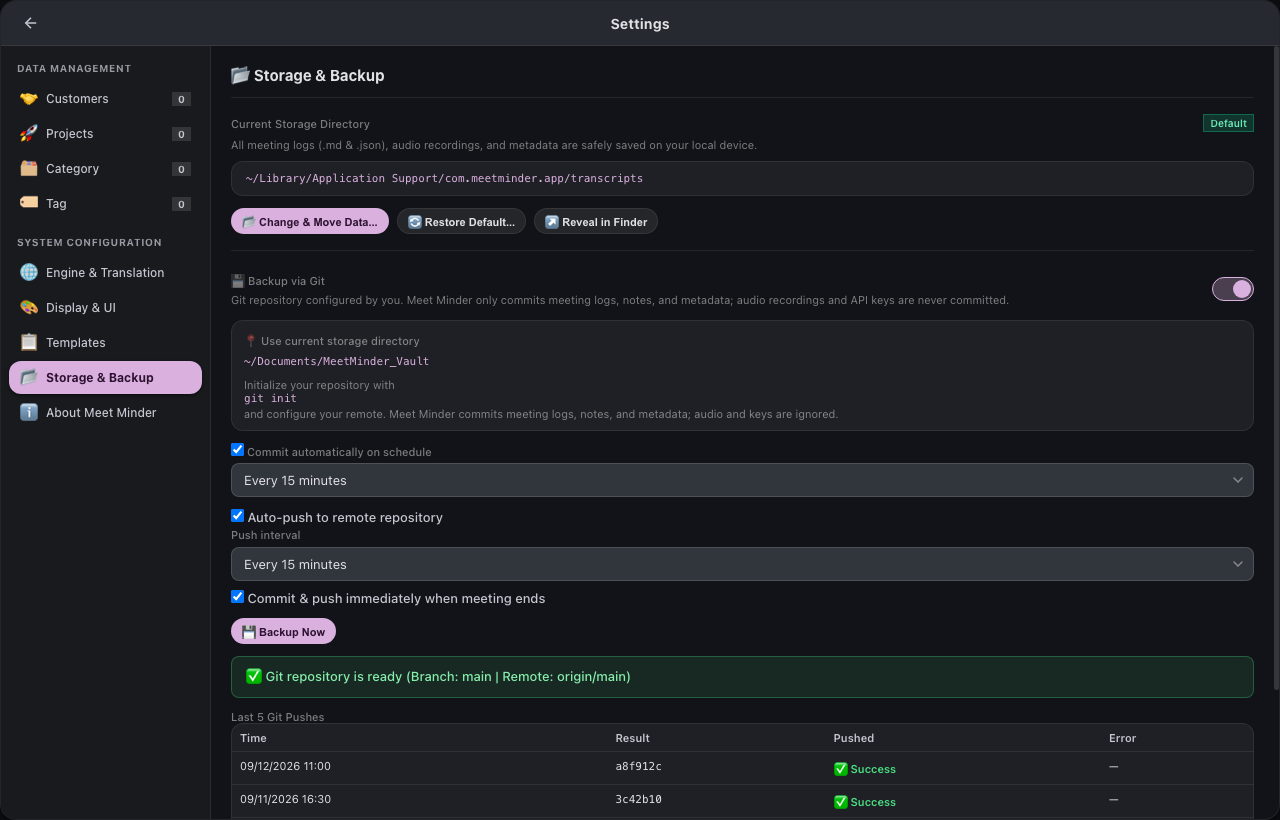The image size is (1280, 820).
Task: Click the Tag count badge
Action: point(181,204)
